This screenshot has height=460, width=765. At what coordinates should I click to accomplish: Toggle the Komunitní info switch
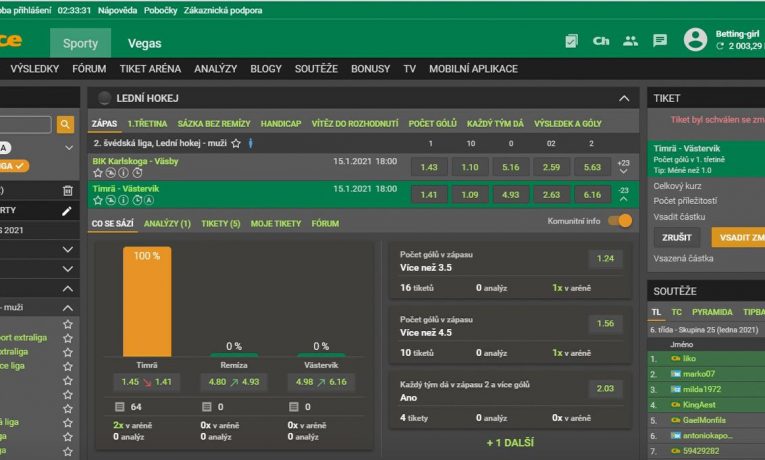[620, 221]
